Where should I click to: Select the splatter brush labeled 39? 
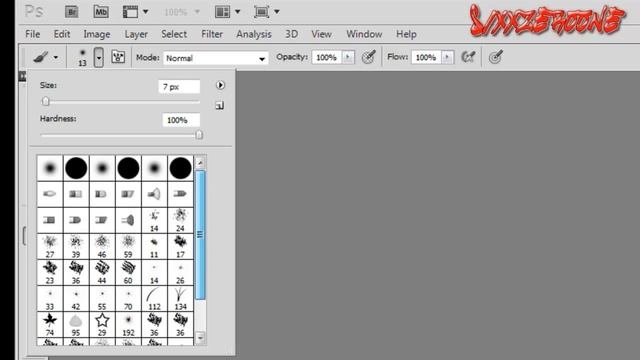click(76, 247)
